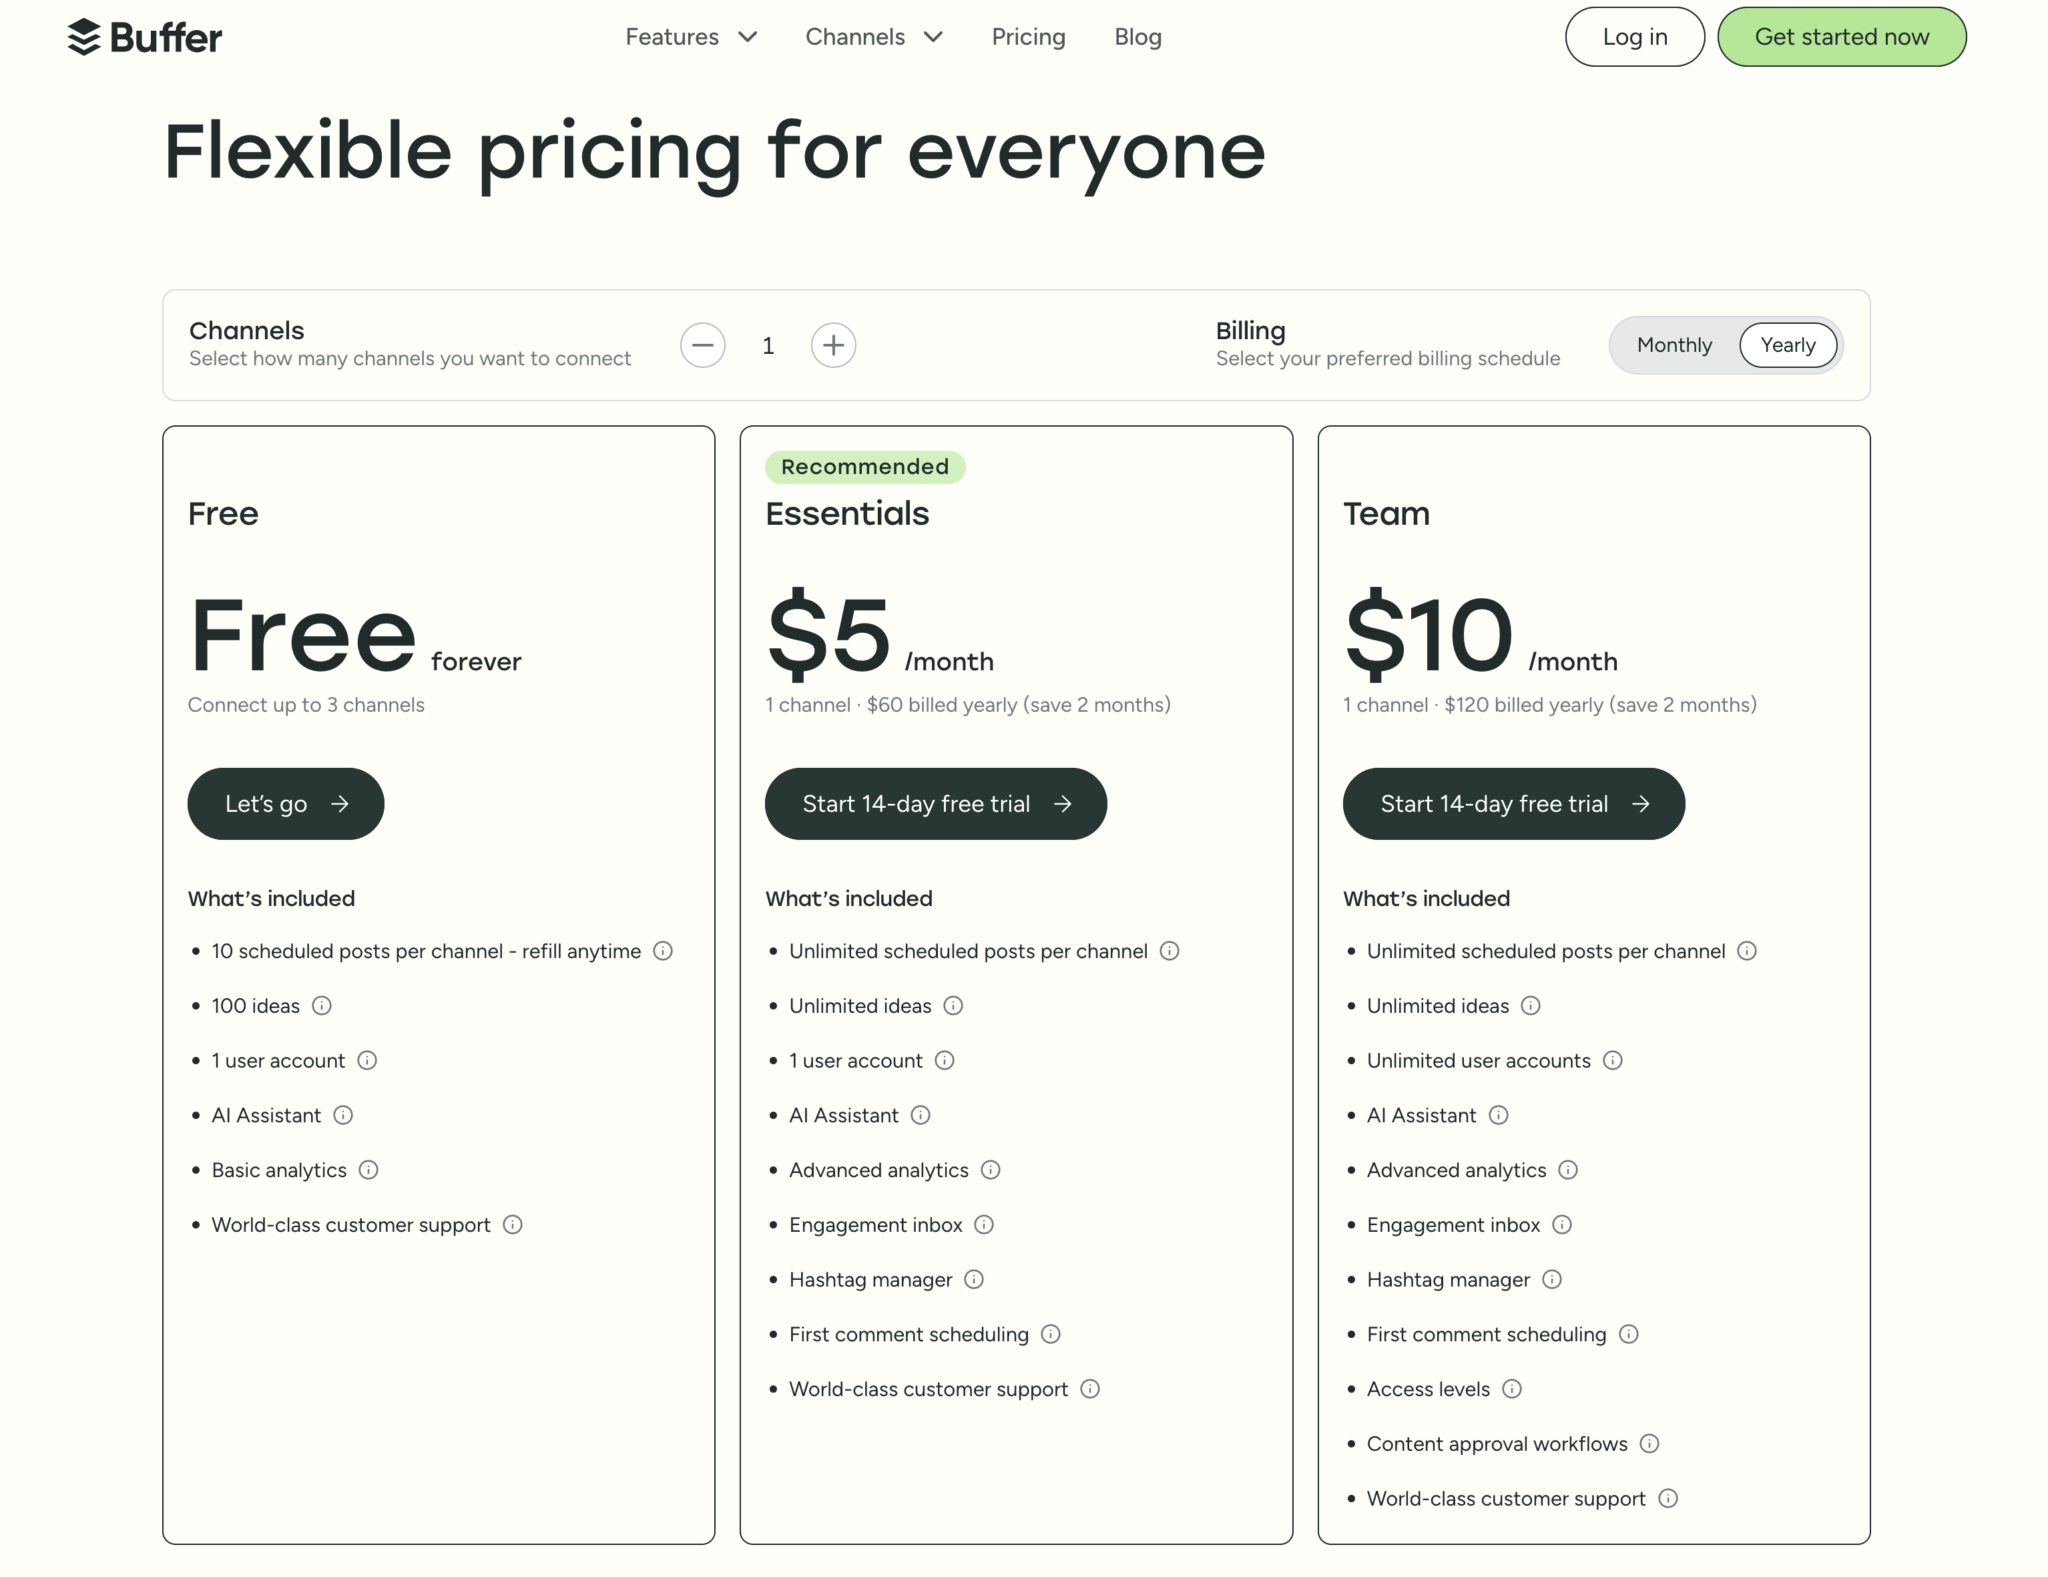Click the info icon beside Hashtag manager
The width and height of the screenshot is (2048, 1577).
(972, 1279)
